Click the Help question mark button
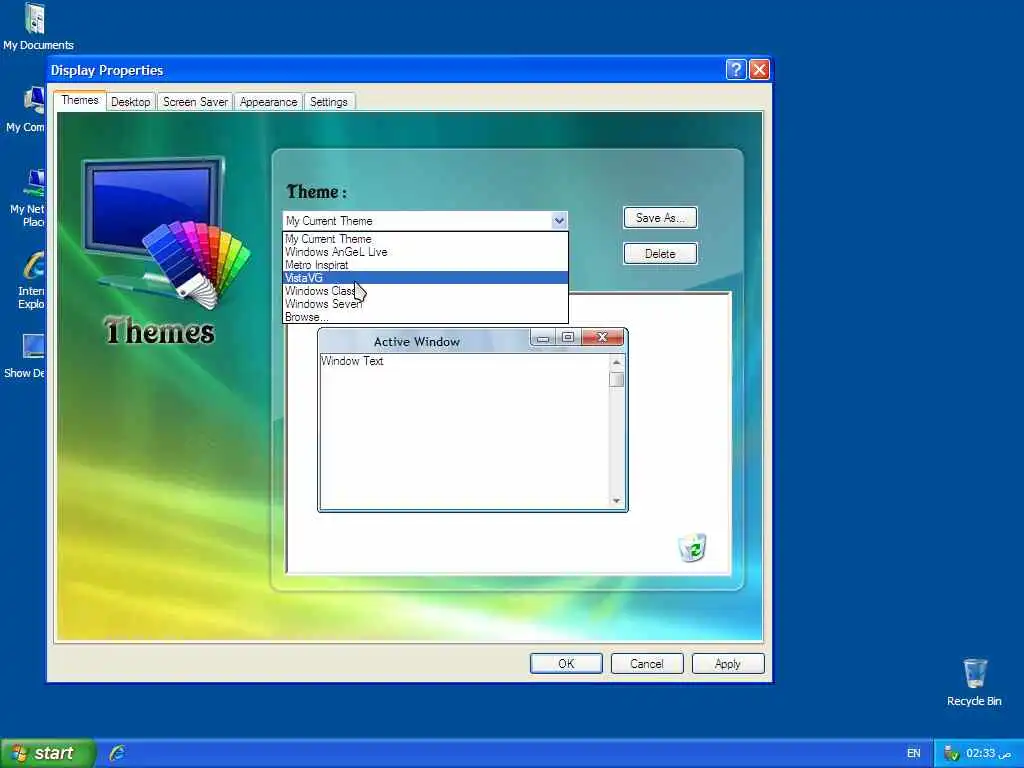The image size is (1024, 768). pos(735,69)
